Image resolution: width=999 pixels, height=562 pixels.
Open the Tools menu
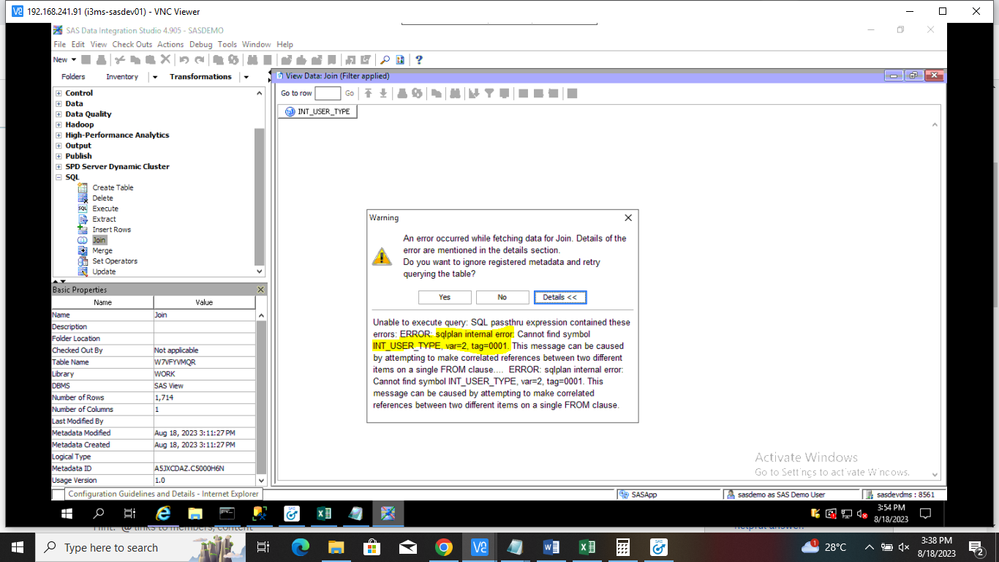click(227, 45)
